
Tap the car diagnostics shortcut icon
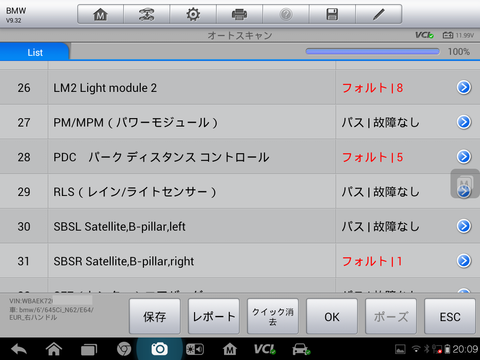(x=301, y=349)
